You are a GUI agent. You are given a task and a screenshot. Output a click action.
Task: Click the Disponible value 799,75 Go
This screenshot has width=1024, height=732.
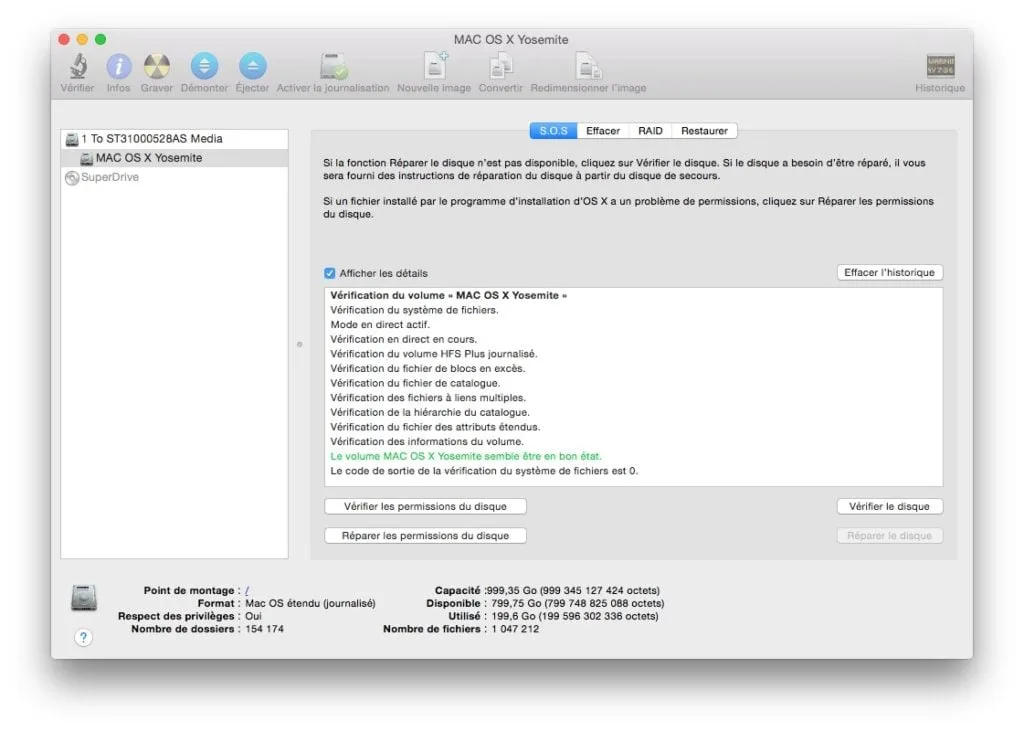point(577,603)
